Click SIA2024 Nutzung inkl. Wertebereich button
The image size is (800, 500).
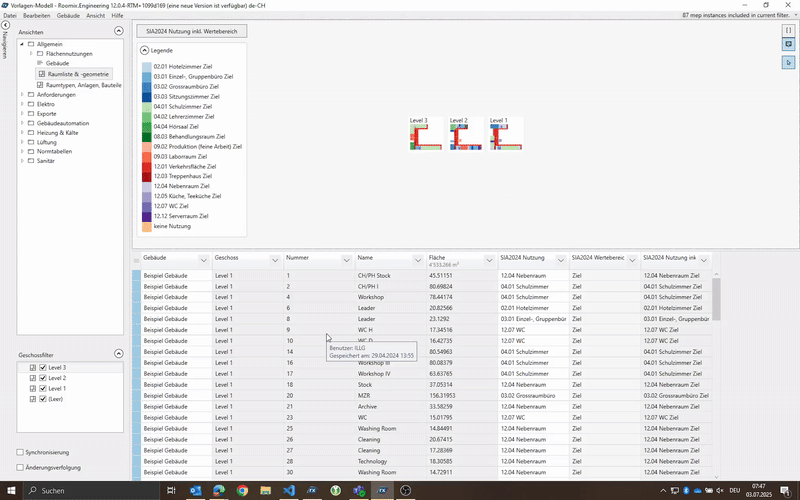(191, 31)
